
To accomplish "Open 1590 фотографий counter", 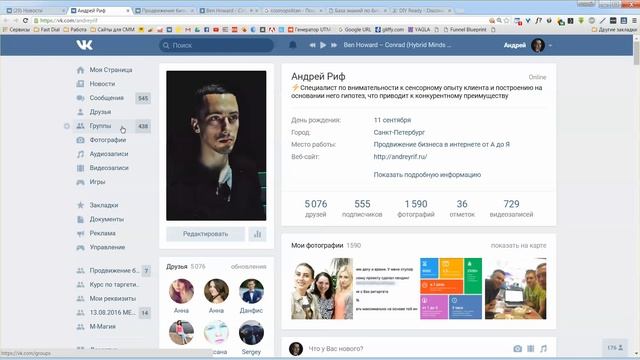I will point(416,208).
